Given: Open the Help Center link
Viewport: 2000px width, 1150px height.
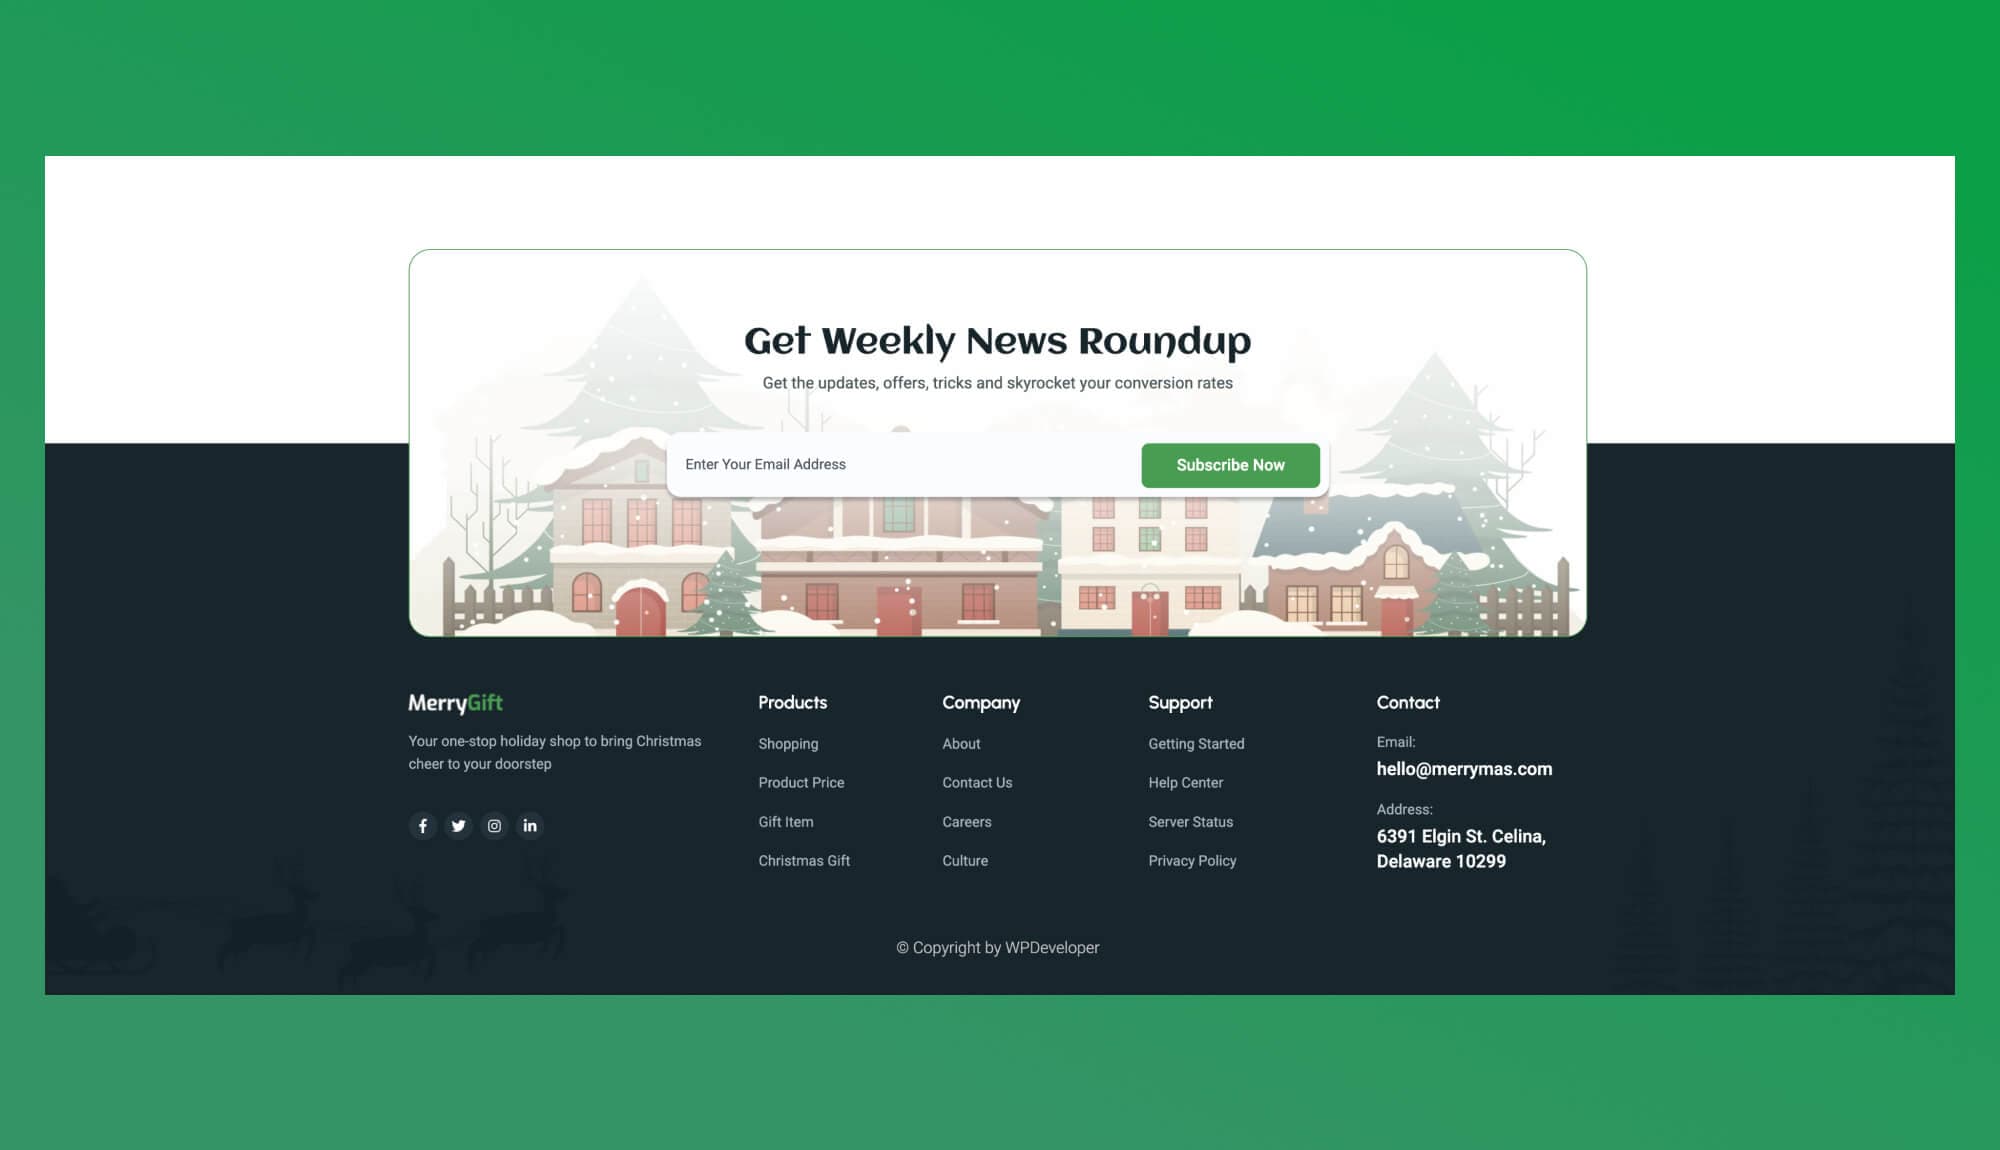Looking at the screenshot, I should click(1185, 783).
